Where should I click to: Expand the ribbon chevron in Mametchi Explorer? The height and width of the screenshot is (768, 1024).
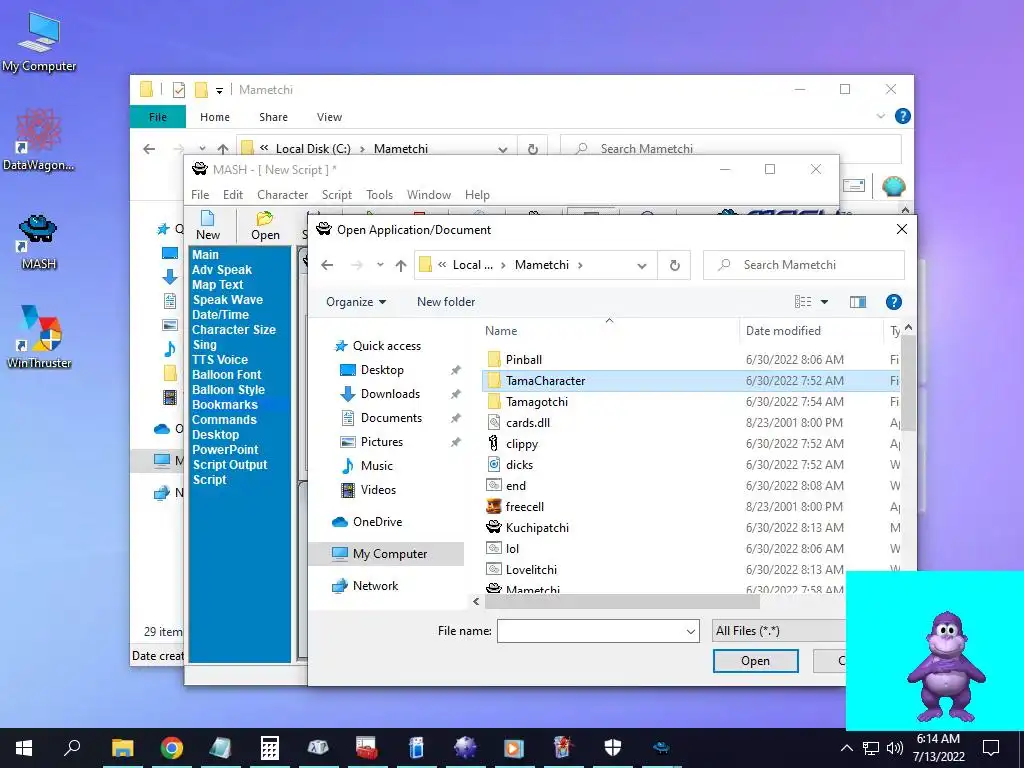click(880, 116)
